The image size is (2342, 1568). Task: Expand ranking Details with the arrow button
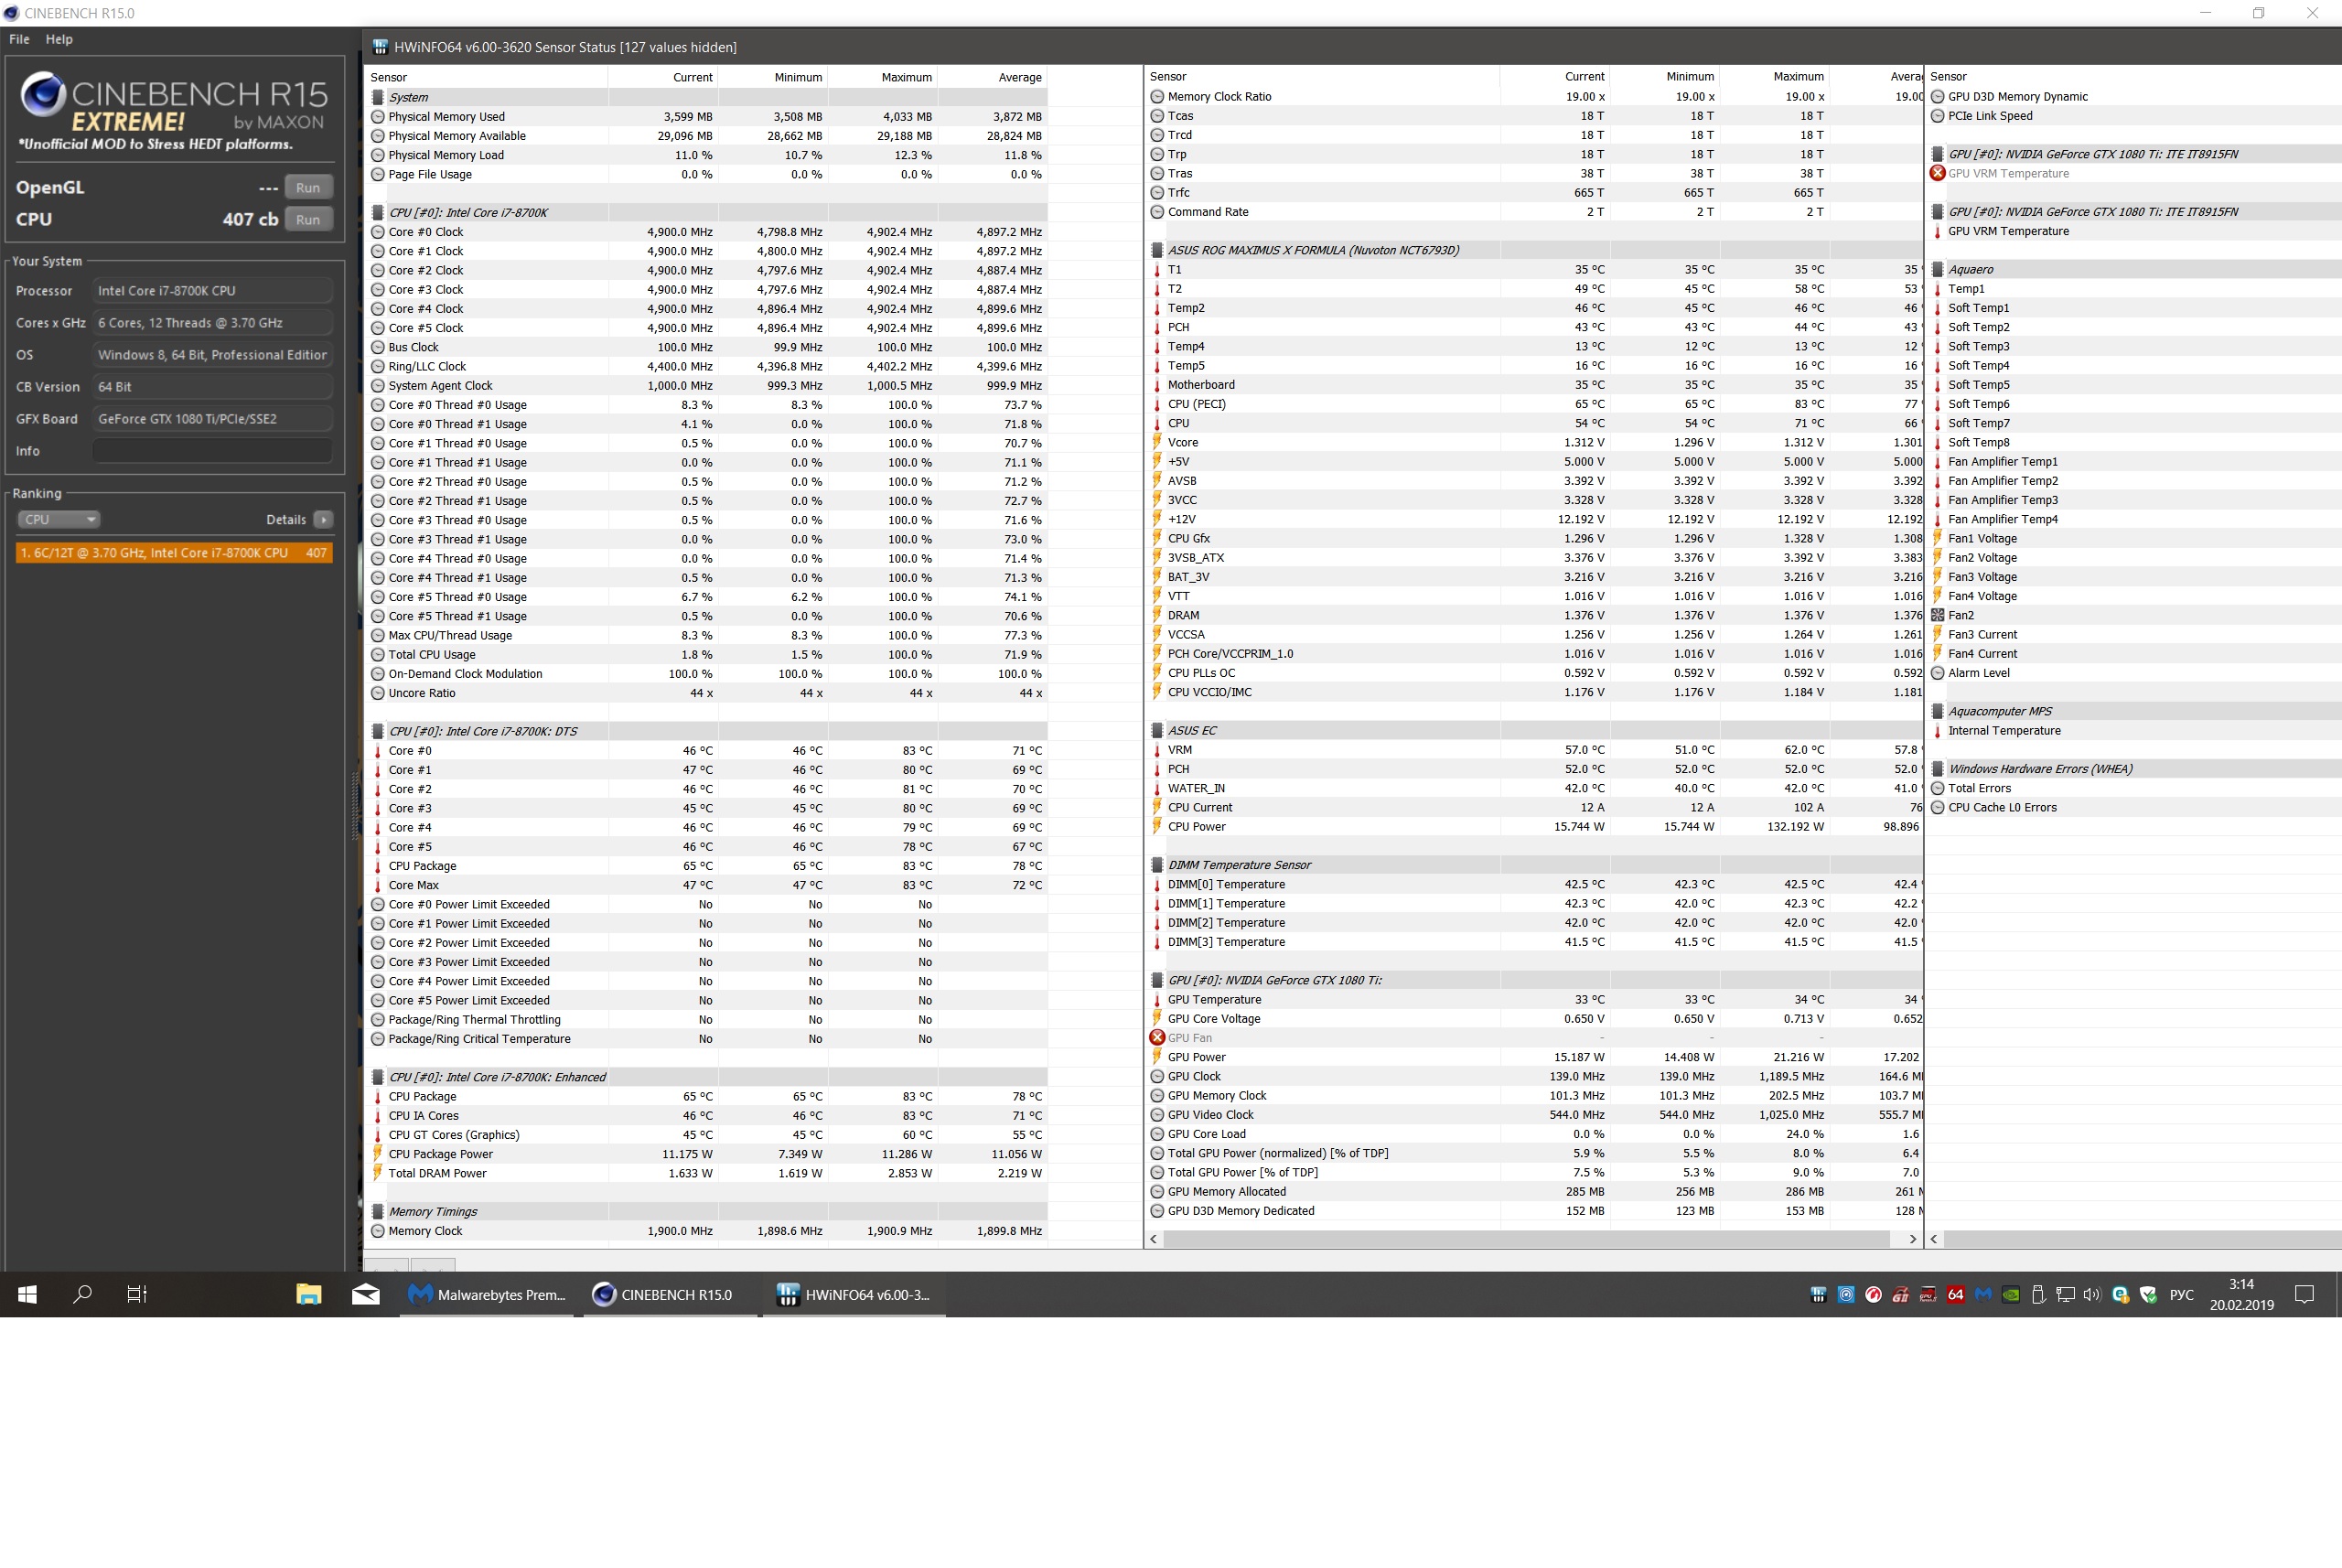coord(323,519)
